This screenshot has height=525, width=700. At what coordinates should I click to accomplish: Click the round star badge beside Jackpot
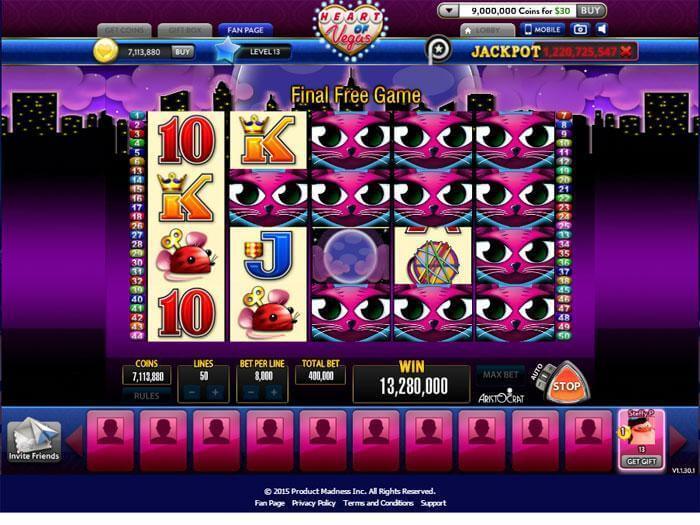click(439, 49)
